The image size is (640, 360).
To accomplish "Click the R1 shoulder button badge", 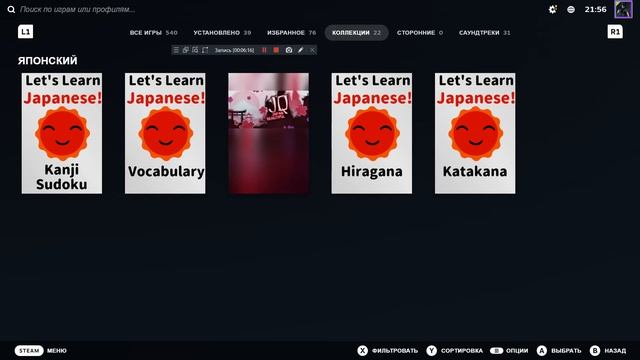I will [615, 31].
